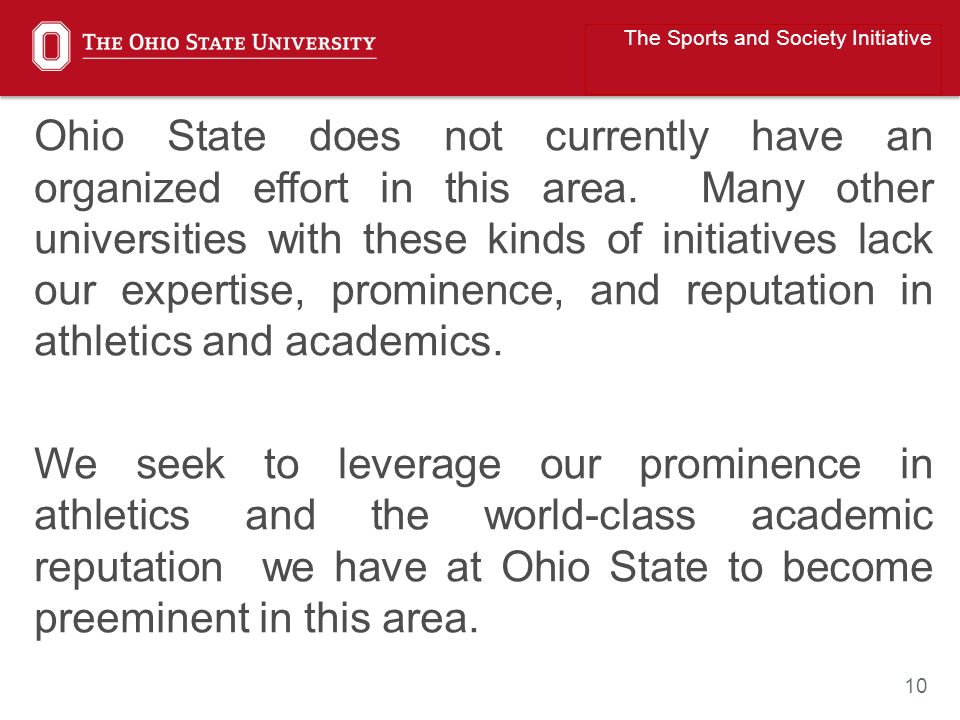
Task: Click the word 'leverage' in second paragraph
Action: [x=419, y=467]
